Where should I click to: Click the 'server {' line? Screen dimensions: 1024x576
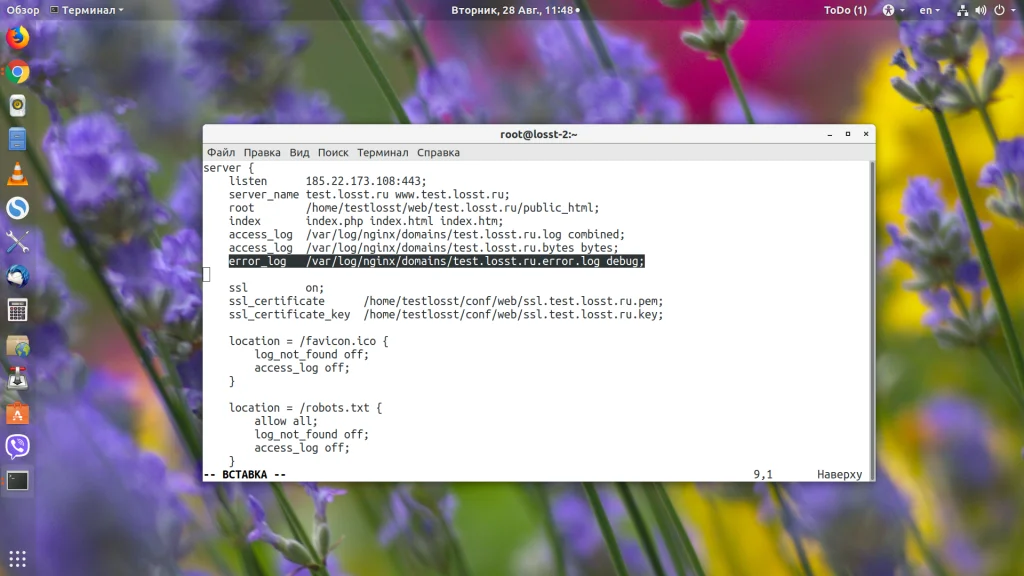coord(229,168)
